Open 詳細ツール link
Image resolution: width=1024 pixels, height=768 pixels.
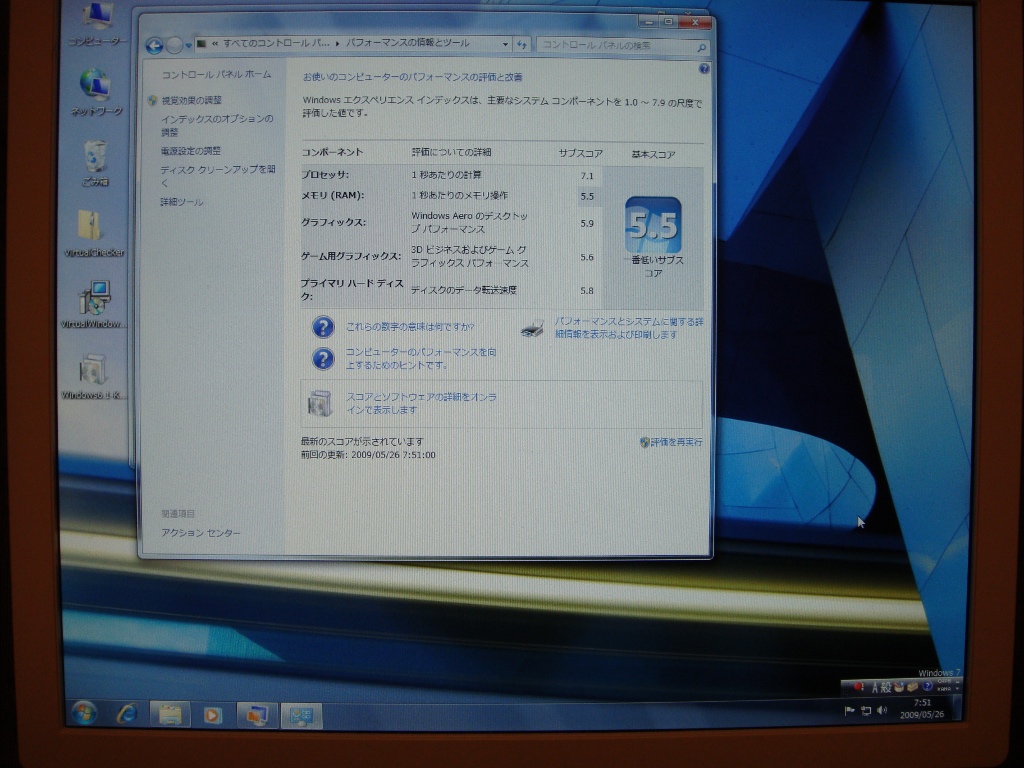tap(182, 202)
